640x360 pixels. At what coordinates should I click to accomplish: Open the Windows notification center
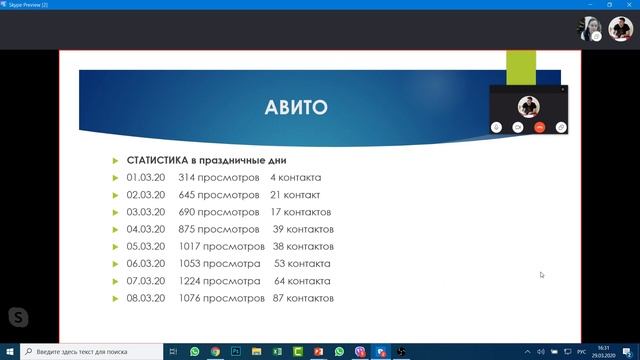click(x=627, y=351)
